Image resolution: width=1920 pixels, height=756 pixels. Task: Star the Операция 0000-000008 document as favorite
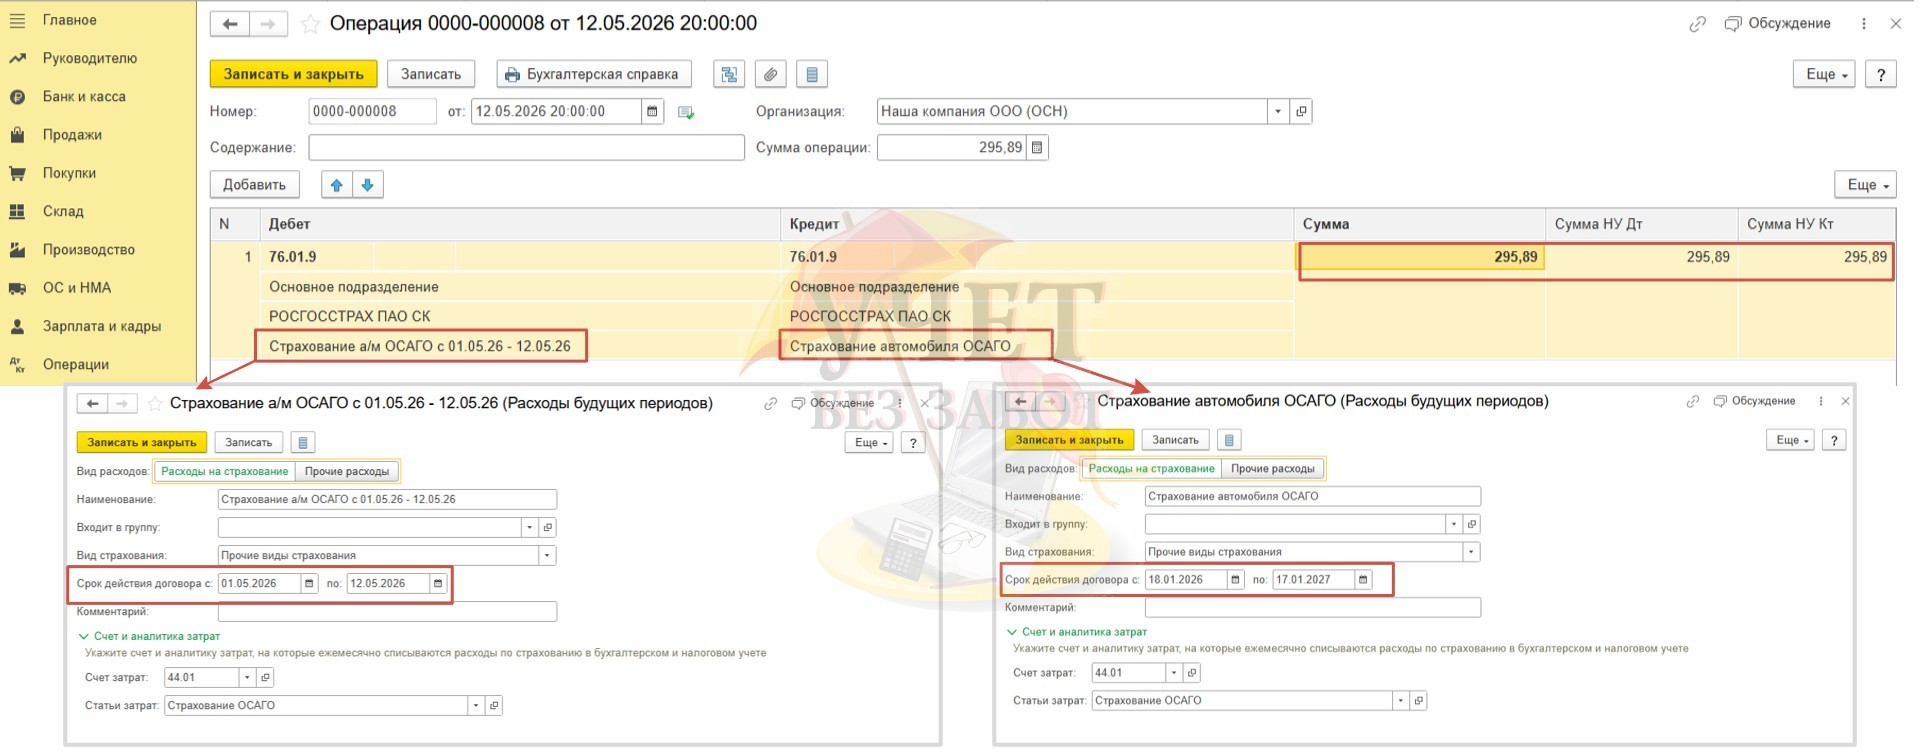tap(310, 24)
